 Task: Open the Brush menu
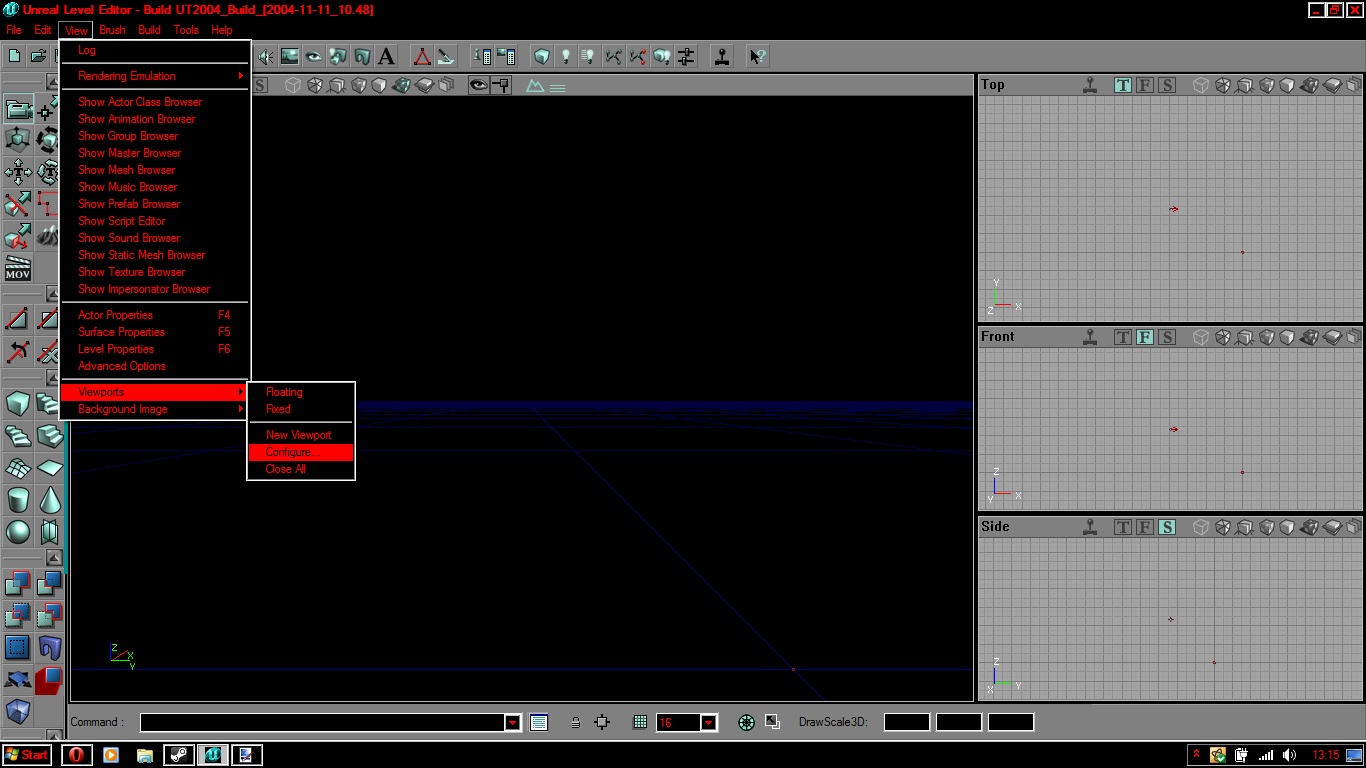112,30
